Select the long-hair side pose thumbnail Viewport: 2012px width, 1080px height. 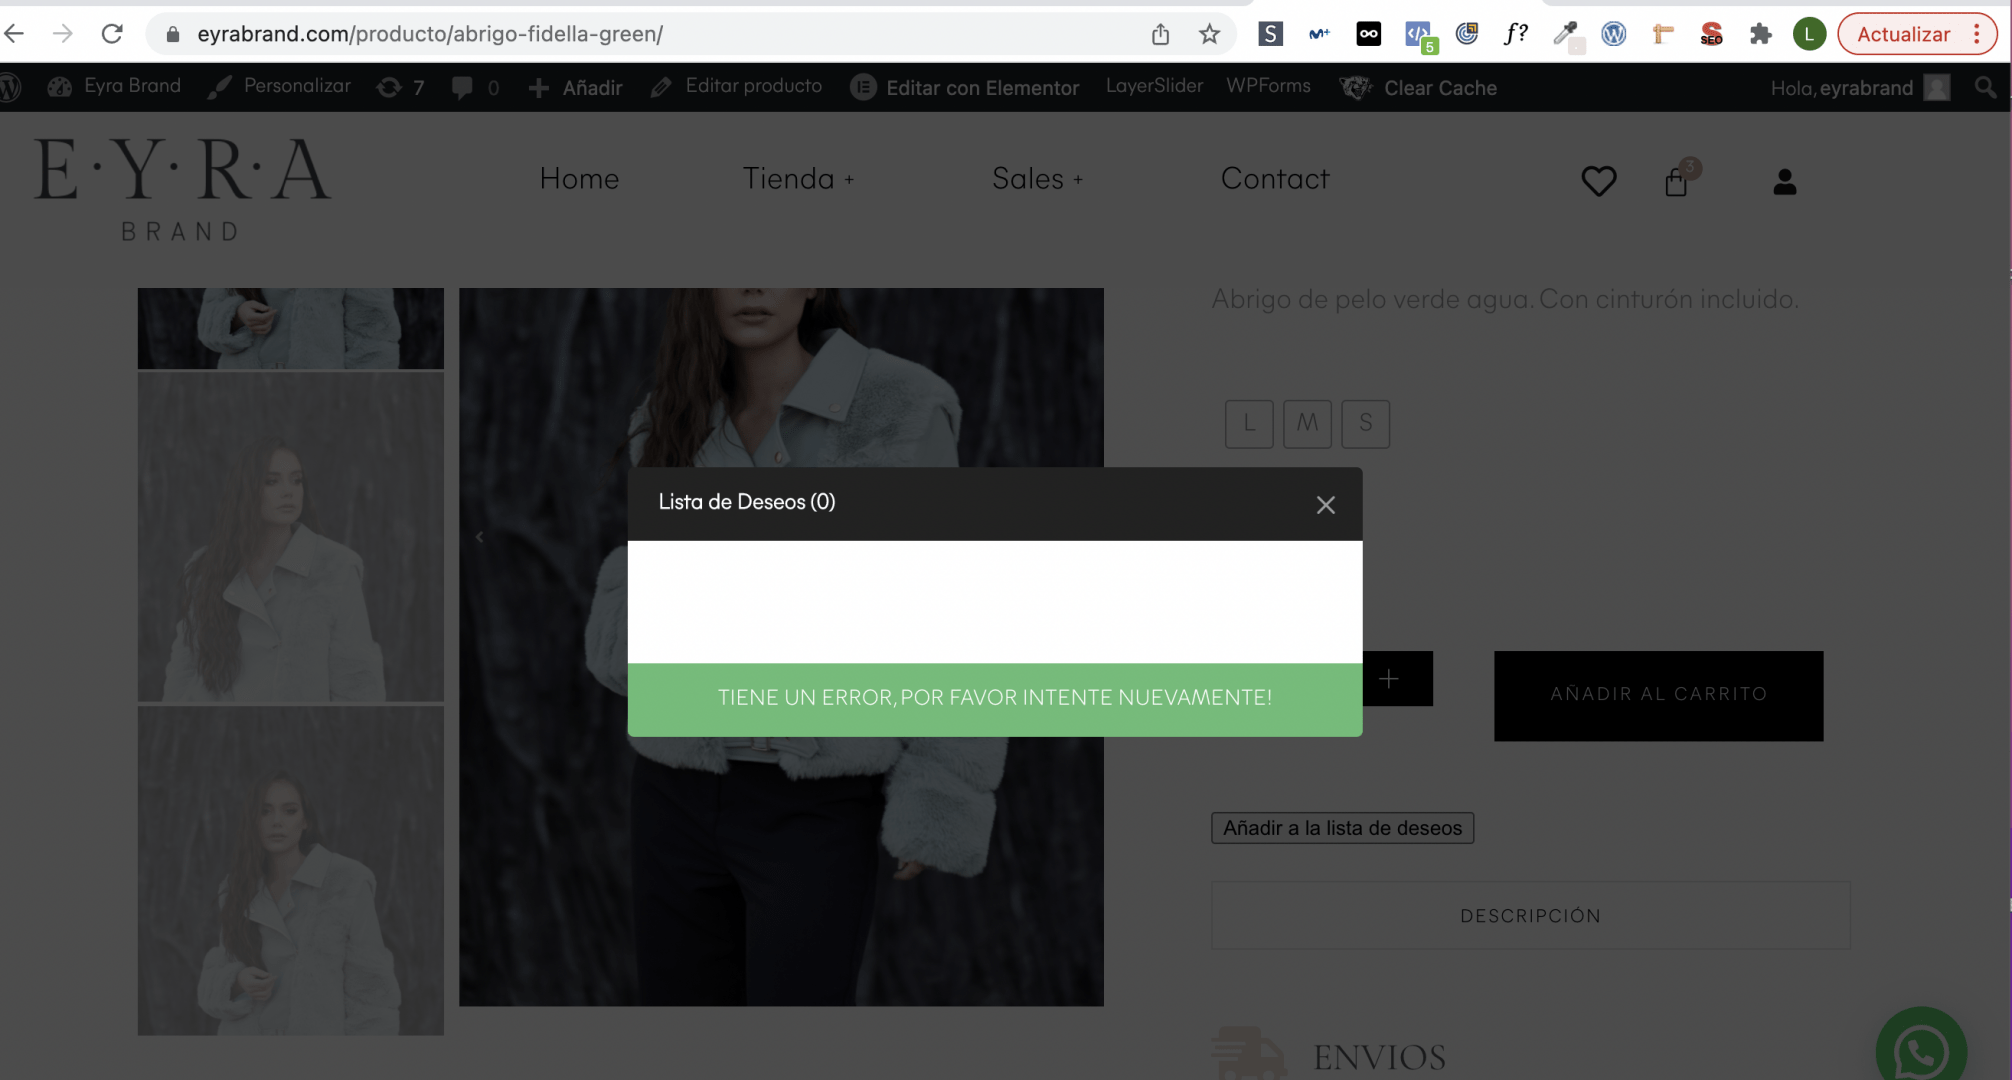click(x=290, y=537)
